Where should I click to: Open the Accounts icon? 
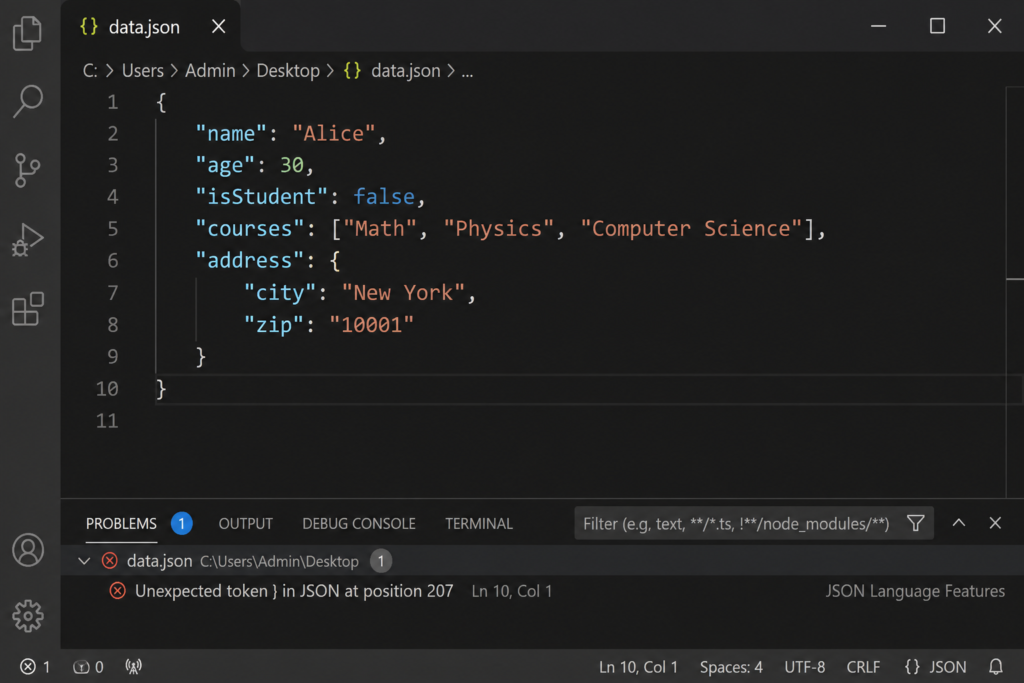(28, 550)
